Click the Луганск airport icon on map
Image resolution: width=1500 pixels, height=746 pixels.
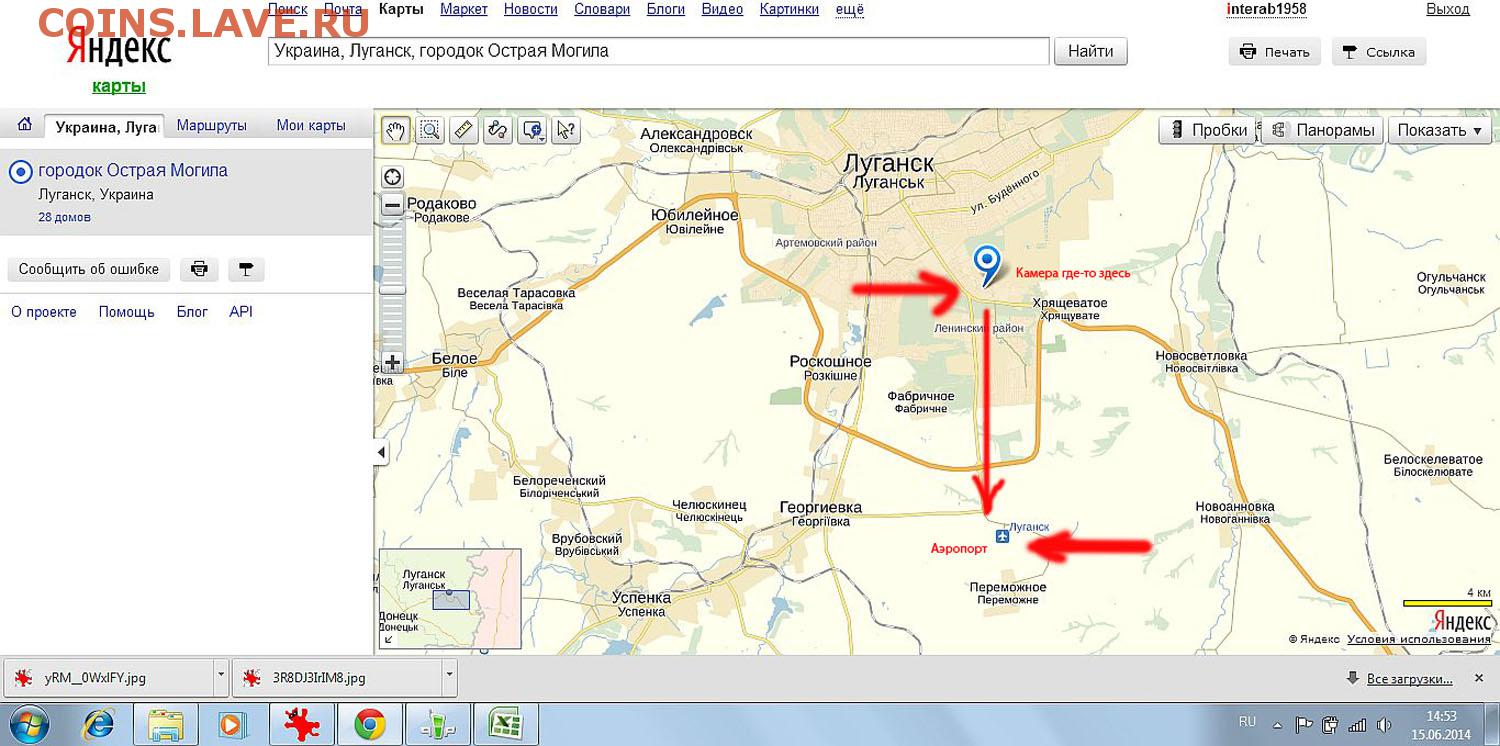pyautogui.click(x=1003, y=537)
